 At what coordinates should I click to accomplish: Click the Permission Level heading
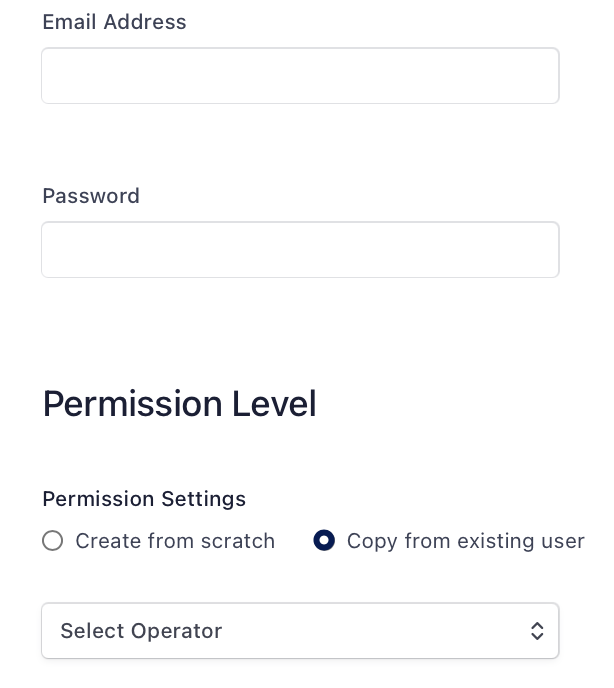point(179,404)
